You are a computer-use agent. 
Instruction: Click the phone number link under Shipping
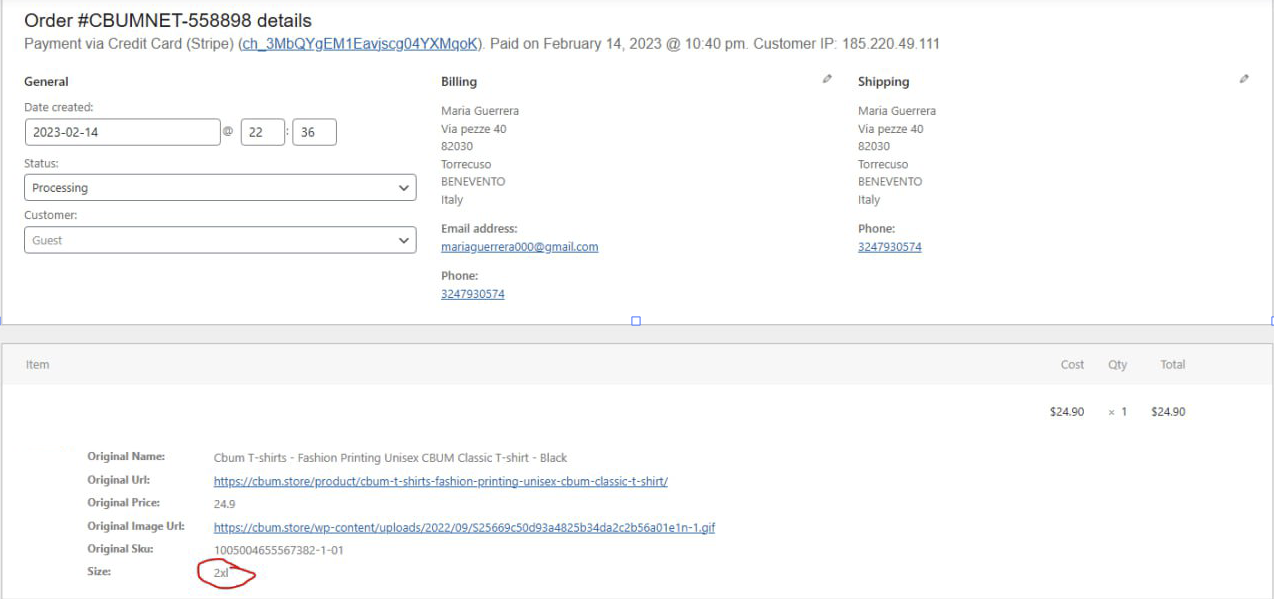[889, 247]
